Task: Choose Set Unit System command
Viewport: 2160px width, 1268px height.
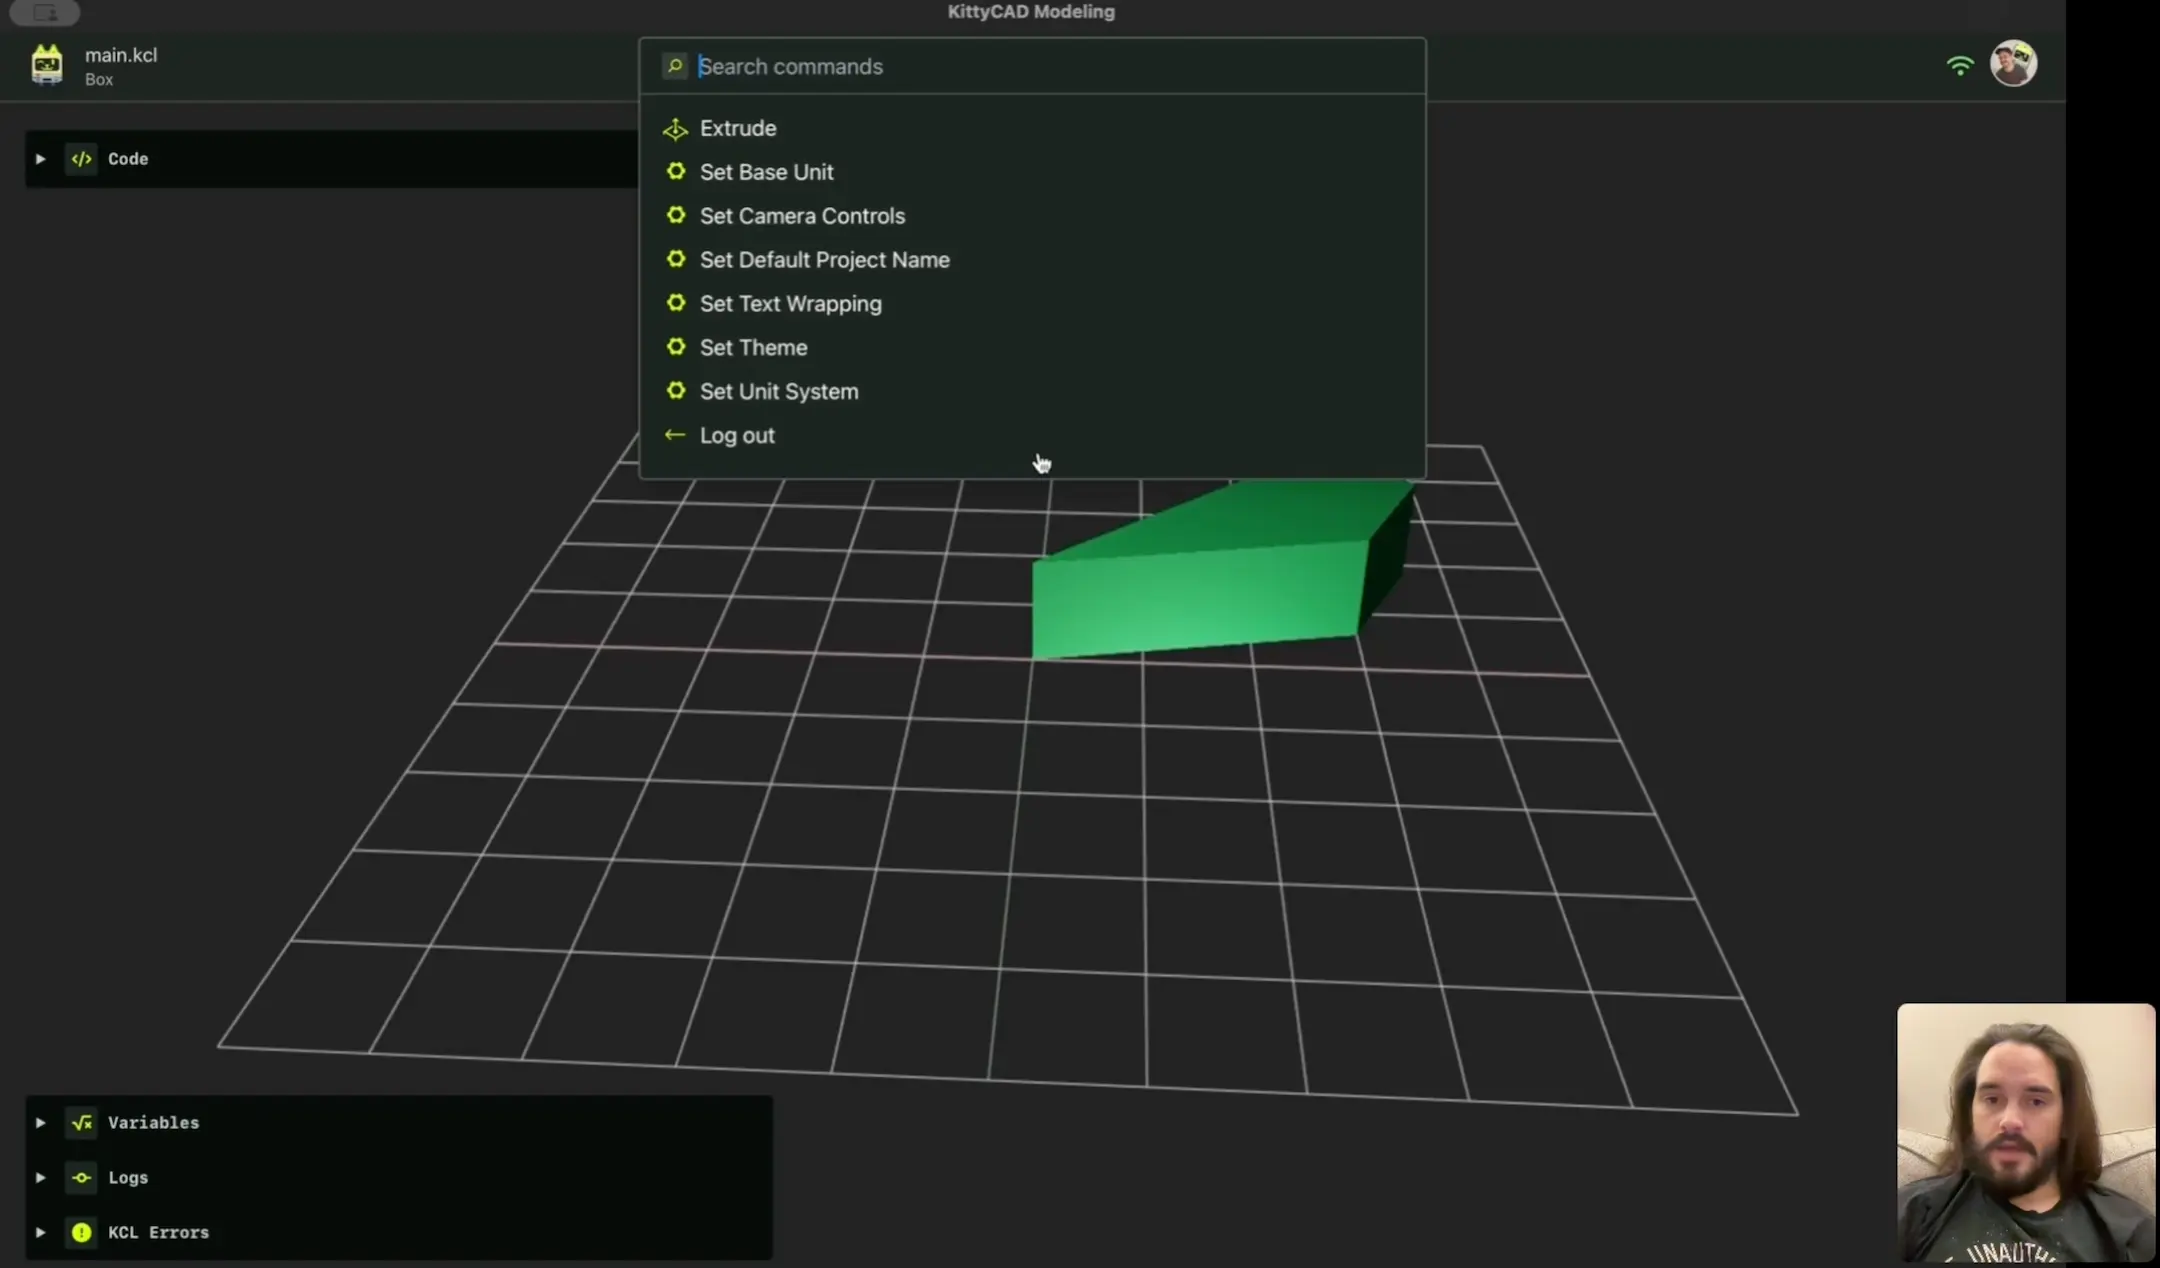Action: pyautogui.click(x=778, y=392)
